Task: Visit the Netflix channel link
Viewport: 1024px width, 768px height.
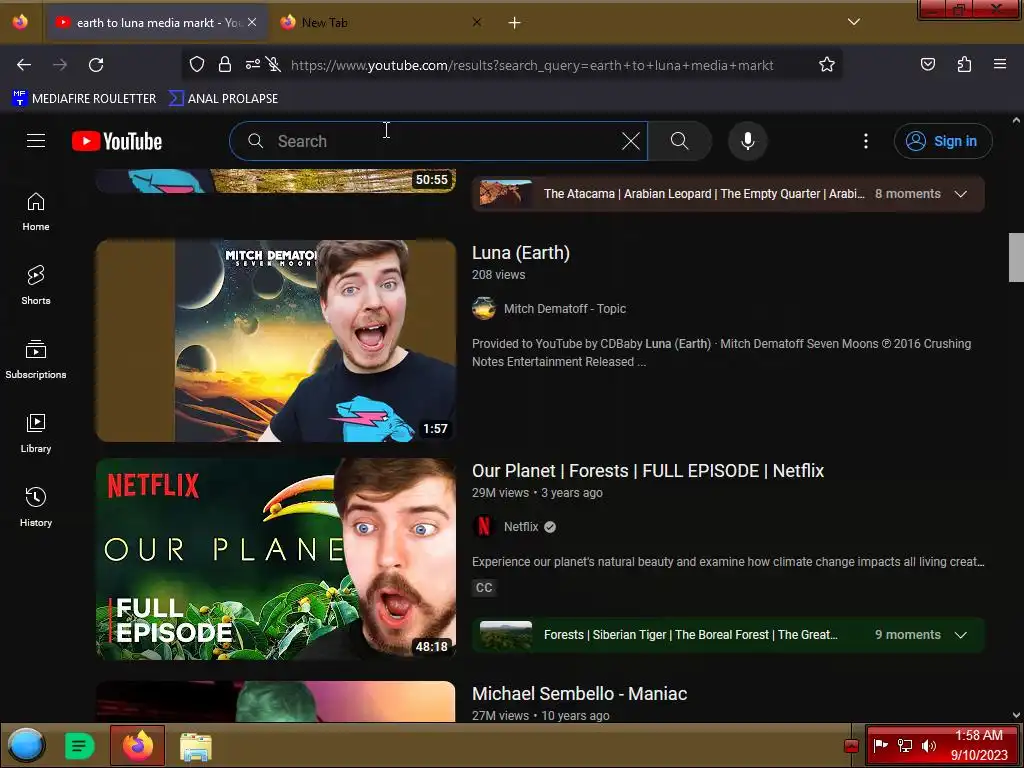Action: (520, 526)
